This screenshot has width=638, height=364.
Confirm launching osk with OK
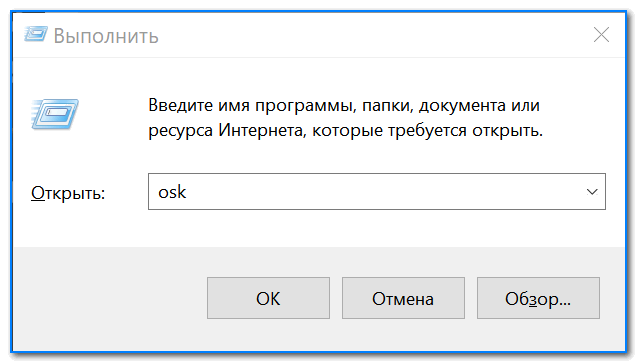(x=268, y=298)
